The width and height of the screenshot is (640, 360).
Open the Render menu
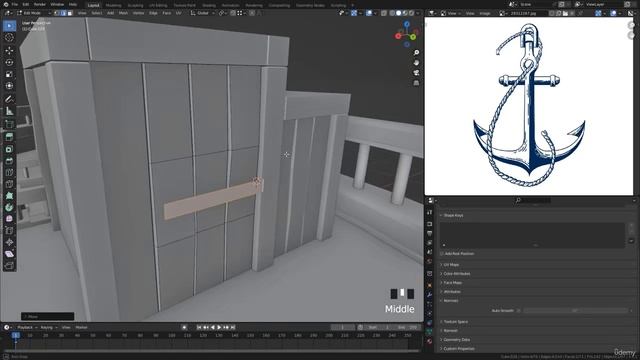(40, 4)
